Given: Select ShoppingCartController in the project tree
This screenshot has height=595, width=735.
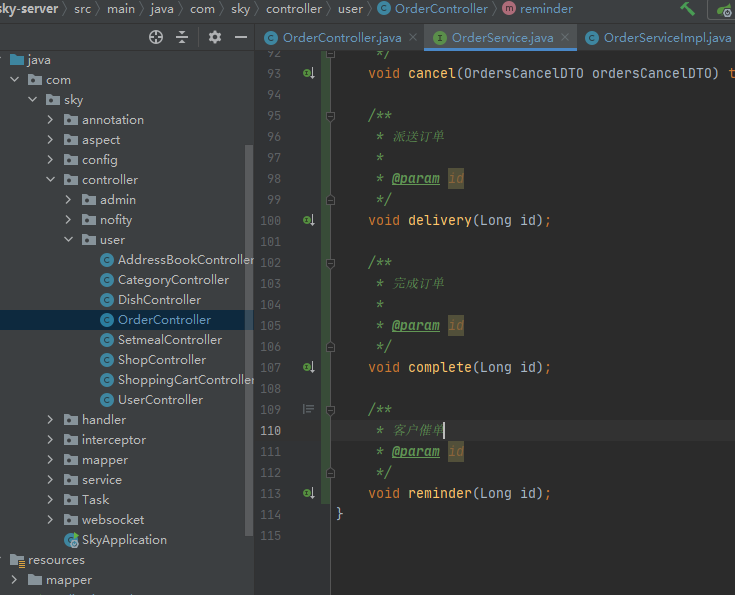Looking at the screenshot, I should (185, 380).
